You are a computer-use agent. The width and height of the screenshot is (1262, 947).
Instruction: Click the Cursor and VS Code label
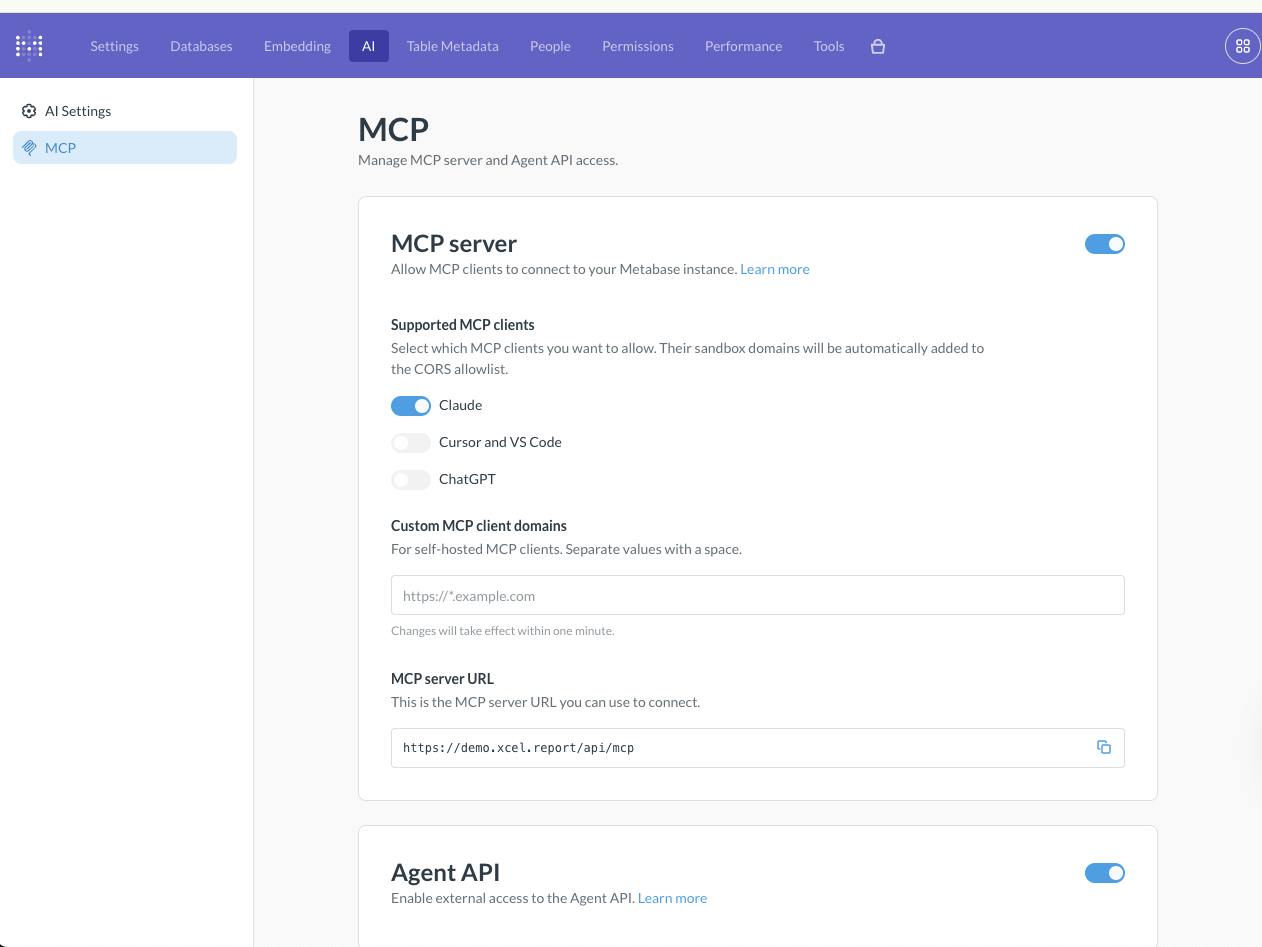pyautogui.click(x=500, y=442)
